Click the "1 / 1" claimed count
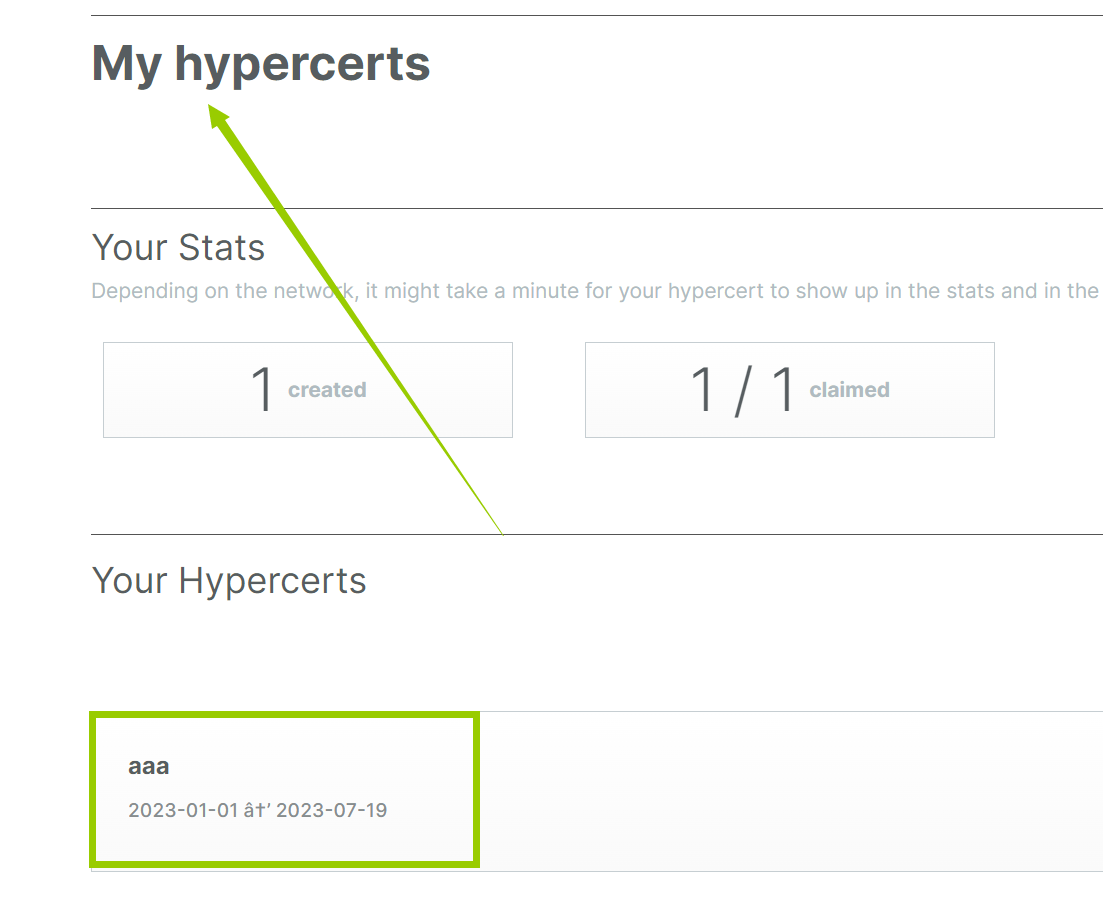Image resolution: width=1103 pixels, height=917 pixels. click(x=742, y=389)
